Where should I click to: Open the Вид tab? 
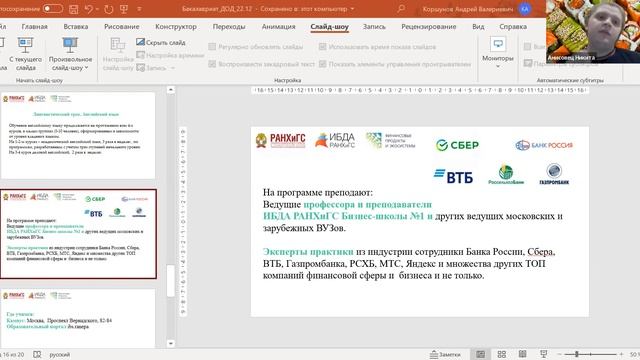[x=478, y=27]
